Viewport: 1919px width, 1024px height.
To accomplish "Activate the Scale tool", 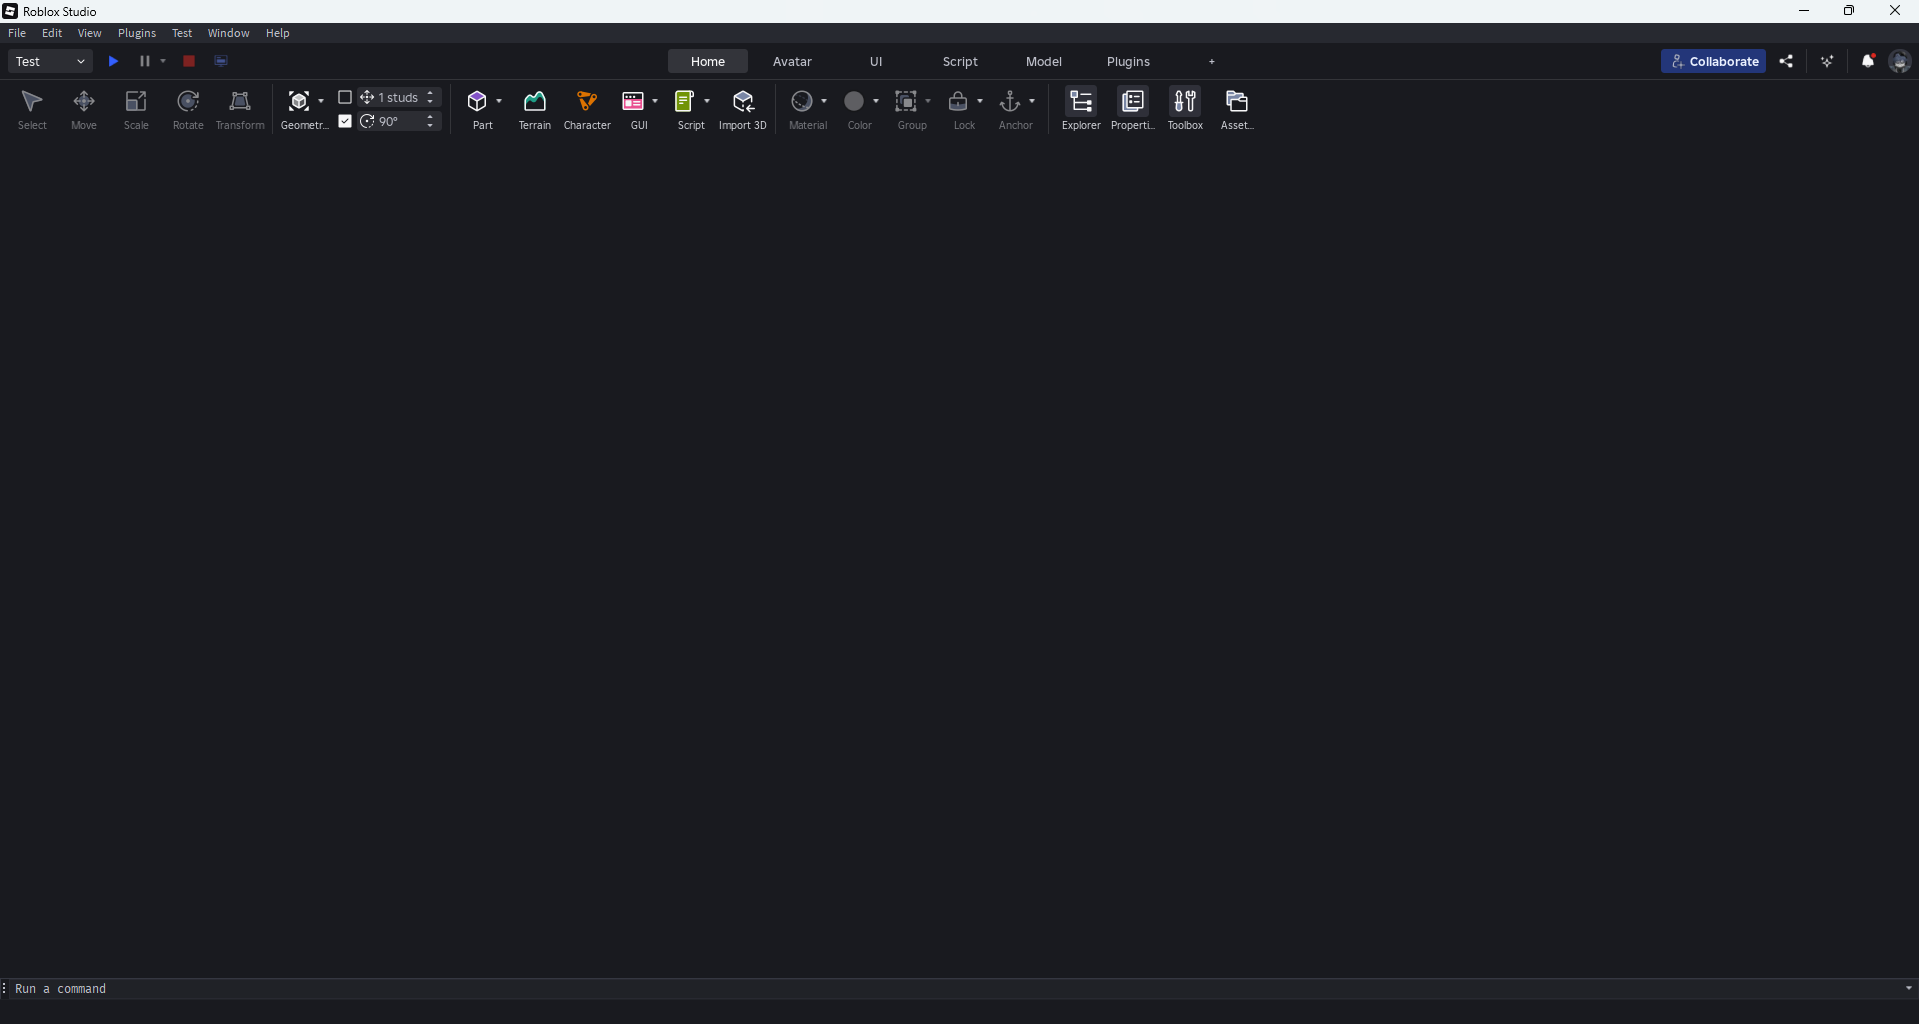I will click(x=136, y=109).
